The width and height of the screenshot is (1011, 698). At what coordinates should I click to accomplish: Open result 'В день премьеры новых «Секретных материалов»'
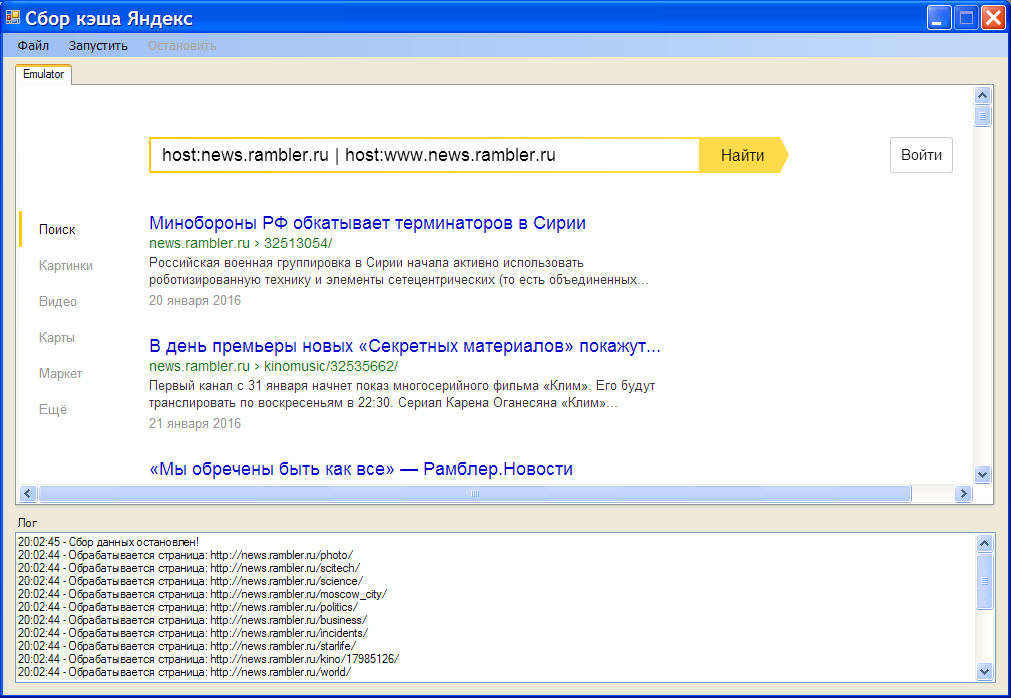point(405,346)
